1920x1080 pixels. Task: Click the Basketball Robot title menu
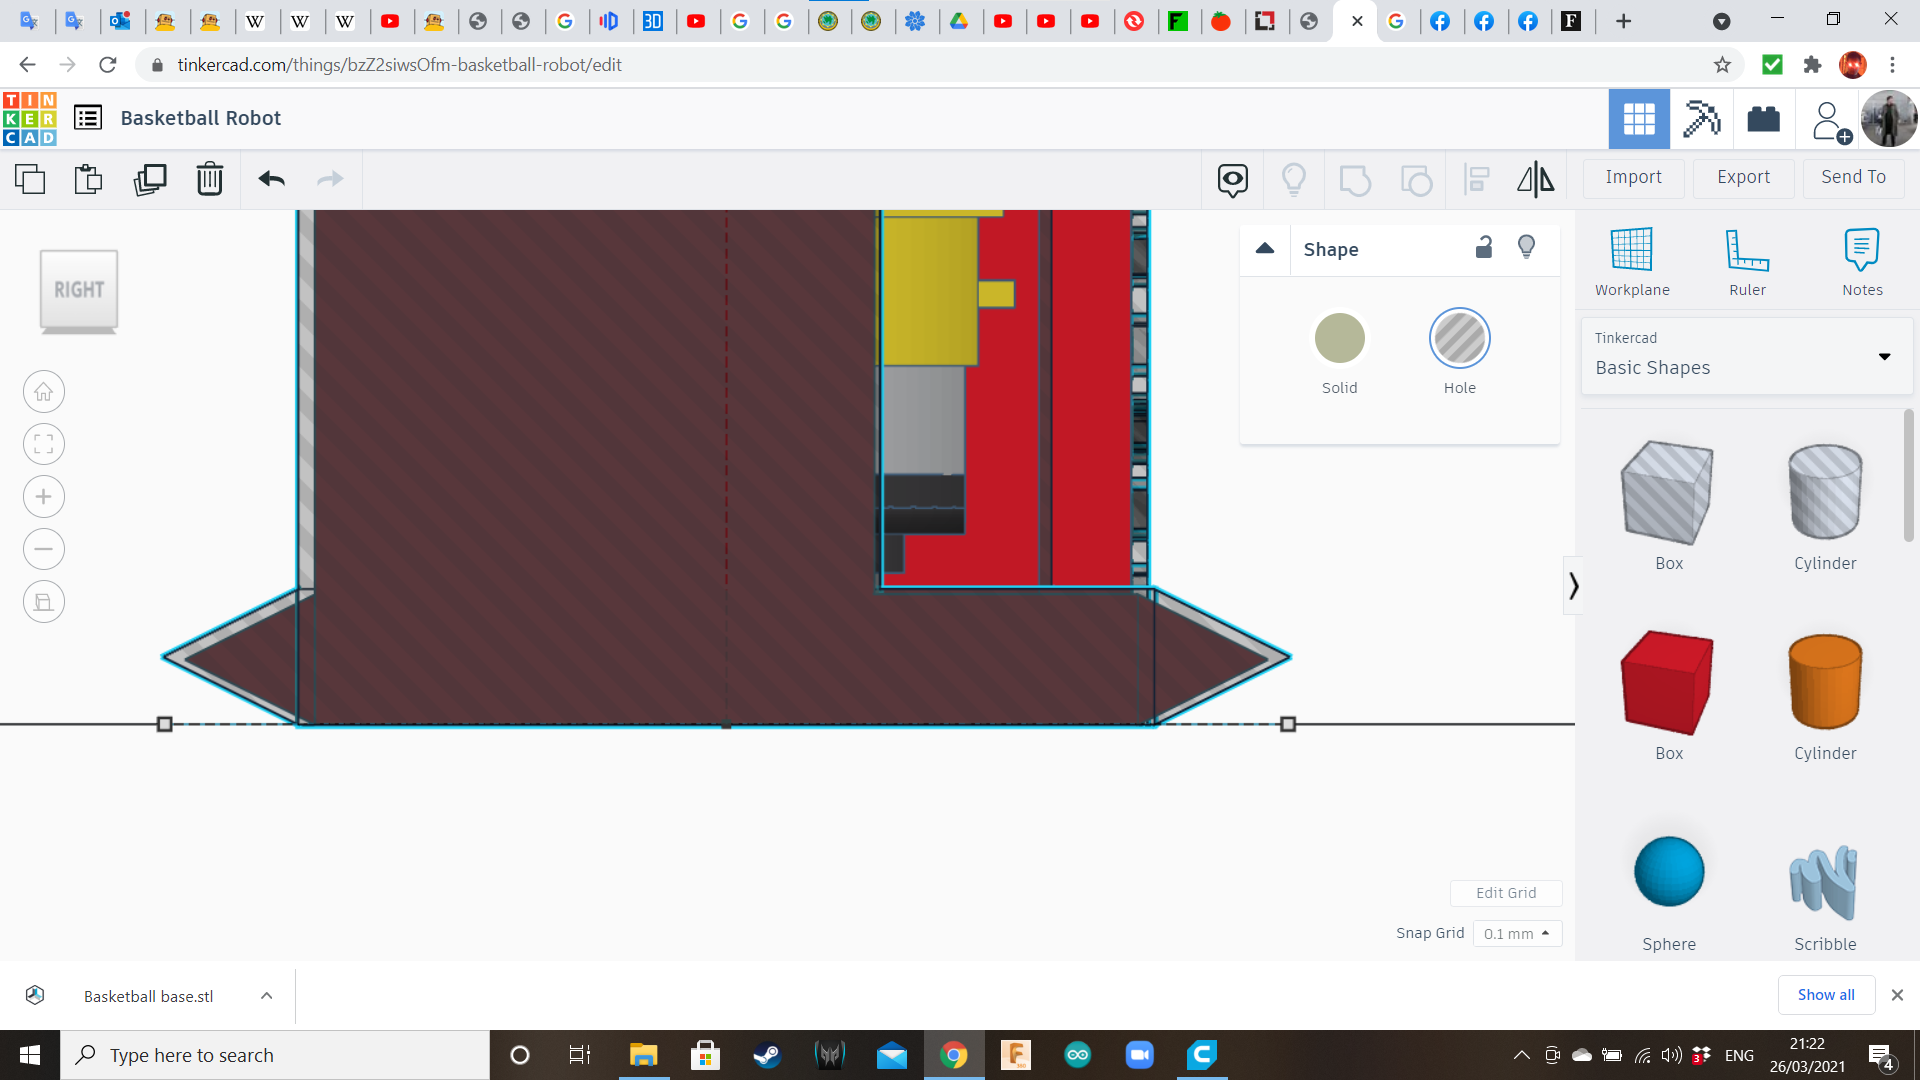[x=88, y=117]
